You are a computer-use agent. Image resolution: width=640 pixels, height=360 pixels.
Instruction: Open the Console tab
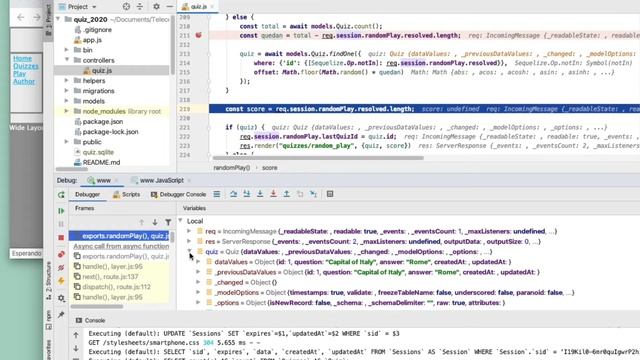(x=91, y=320)
